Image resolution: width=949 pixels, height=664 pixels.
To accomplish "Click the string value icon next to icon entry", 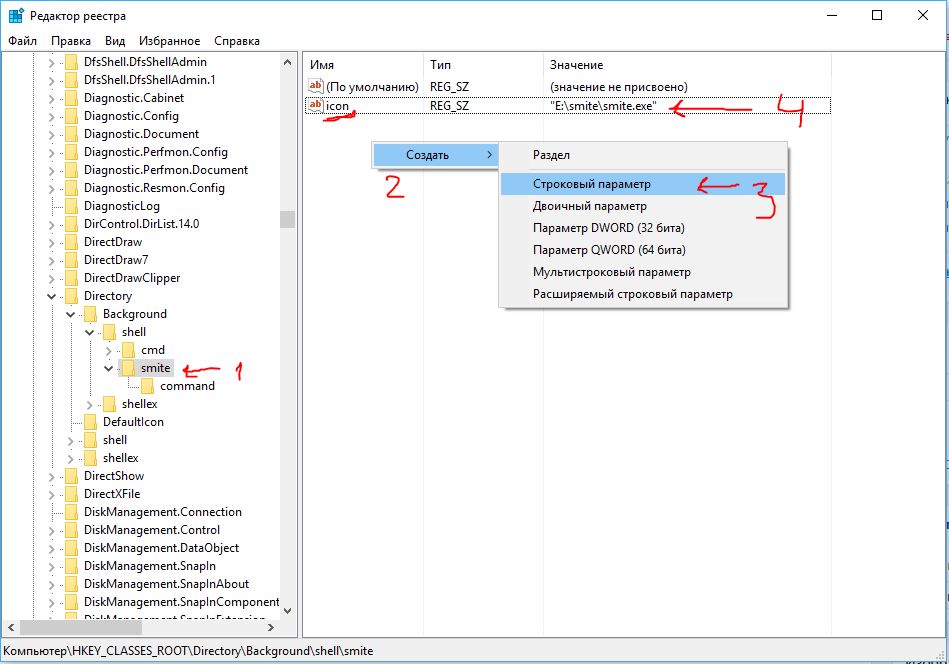I will click(x=315, y=105).
